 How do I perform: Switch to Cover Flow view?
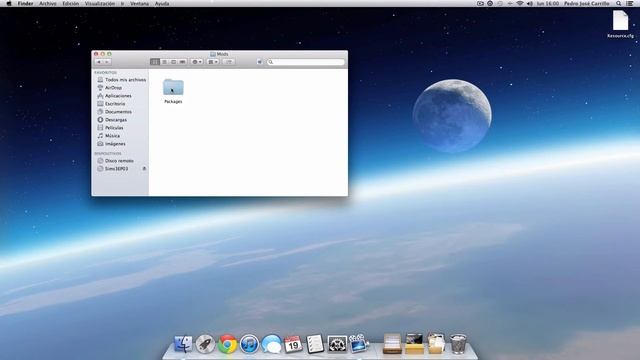182,62
